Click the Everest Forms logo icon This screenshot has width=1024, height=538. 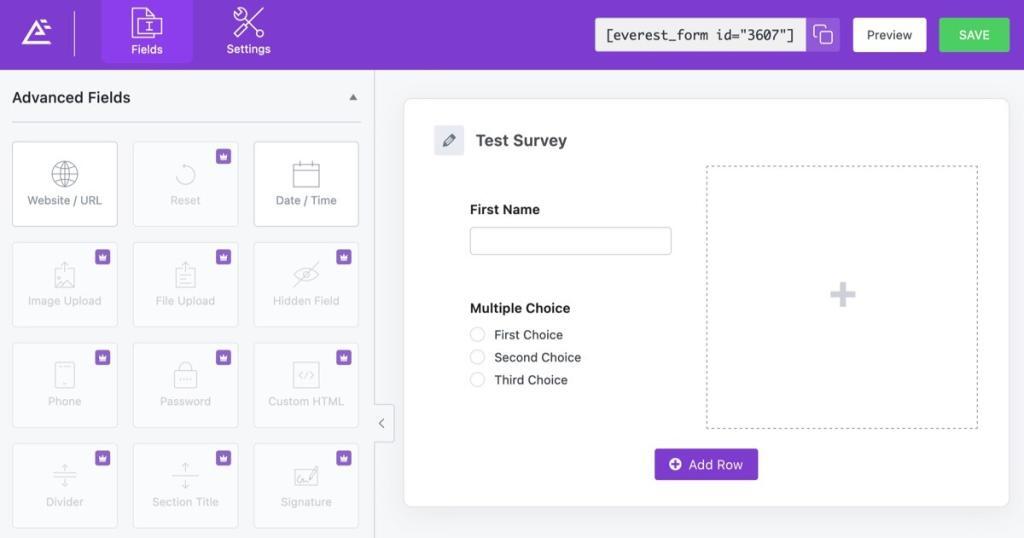37,34
